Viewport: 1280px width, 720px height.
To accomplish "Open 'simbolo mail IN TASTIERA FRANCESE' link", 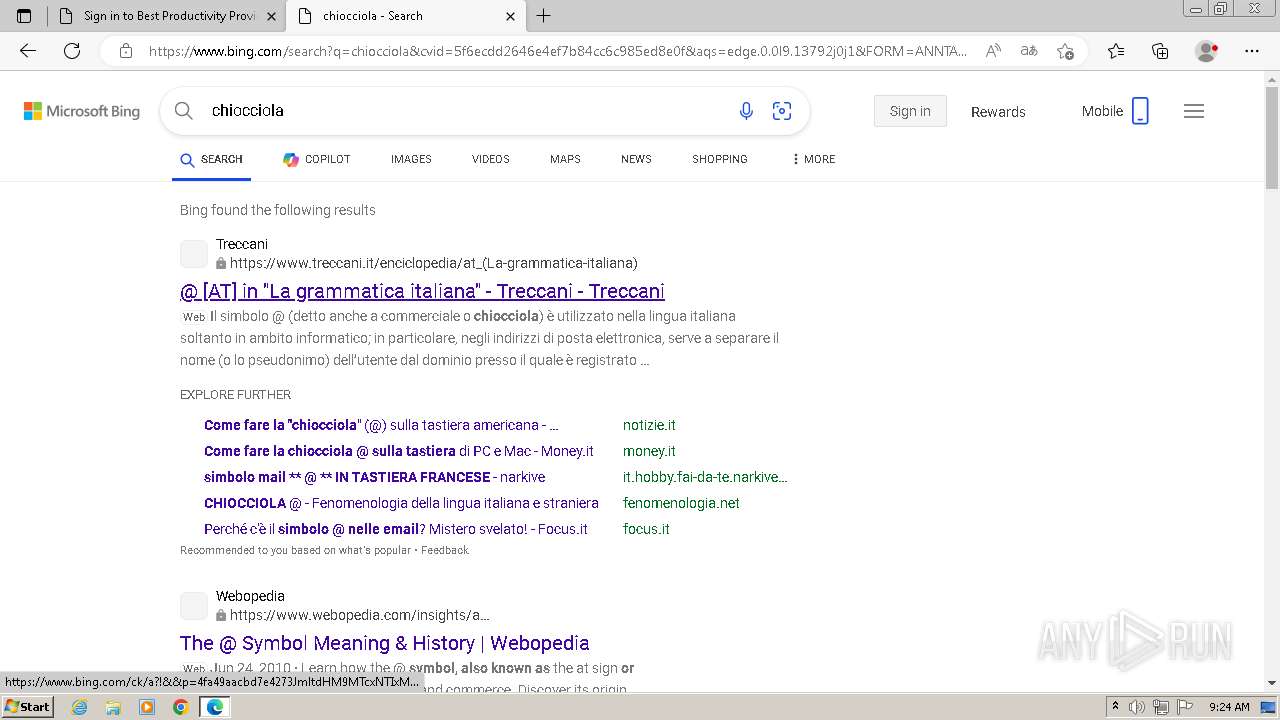I will [x=374, y=477].
